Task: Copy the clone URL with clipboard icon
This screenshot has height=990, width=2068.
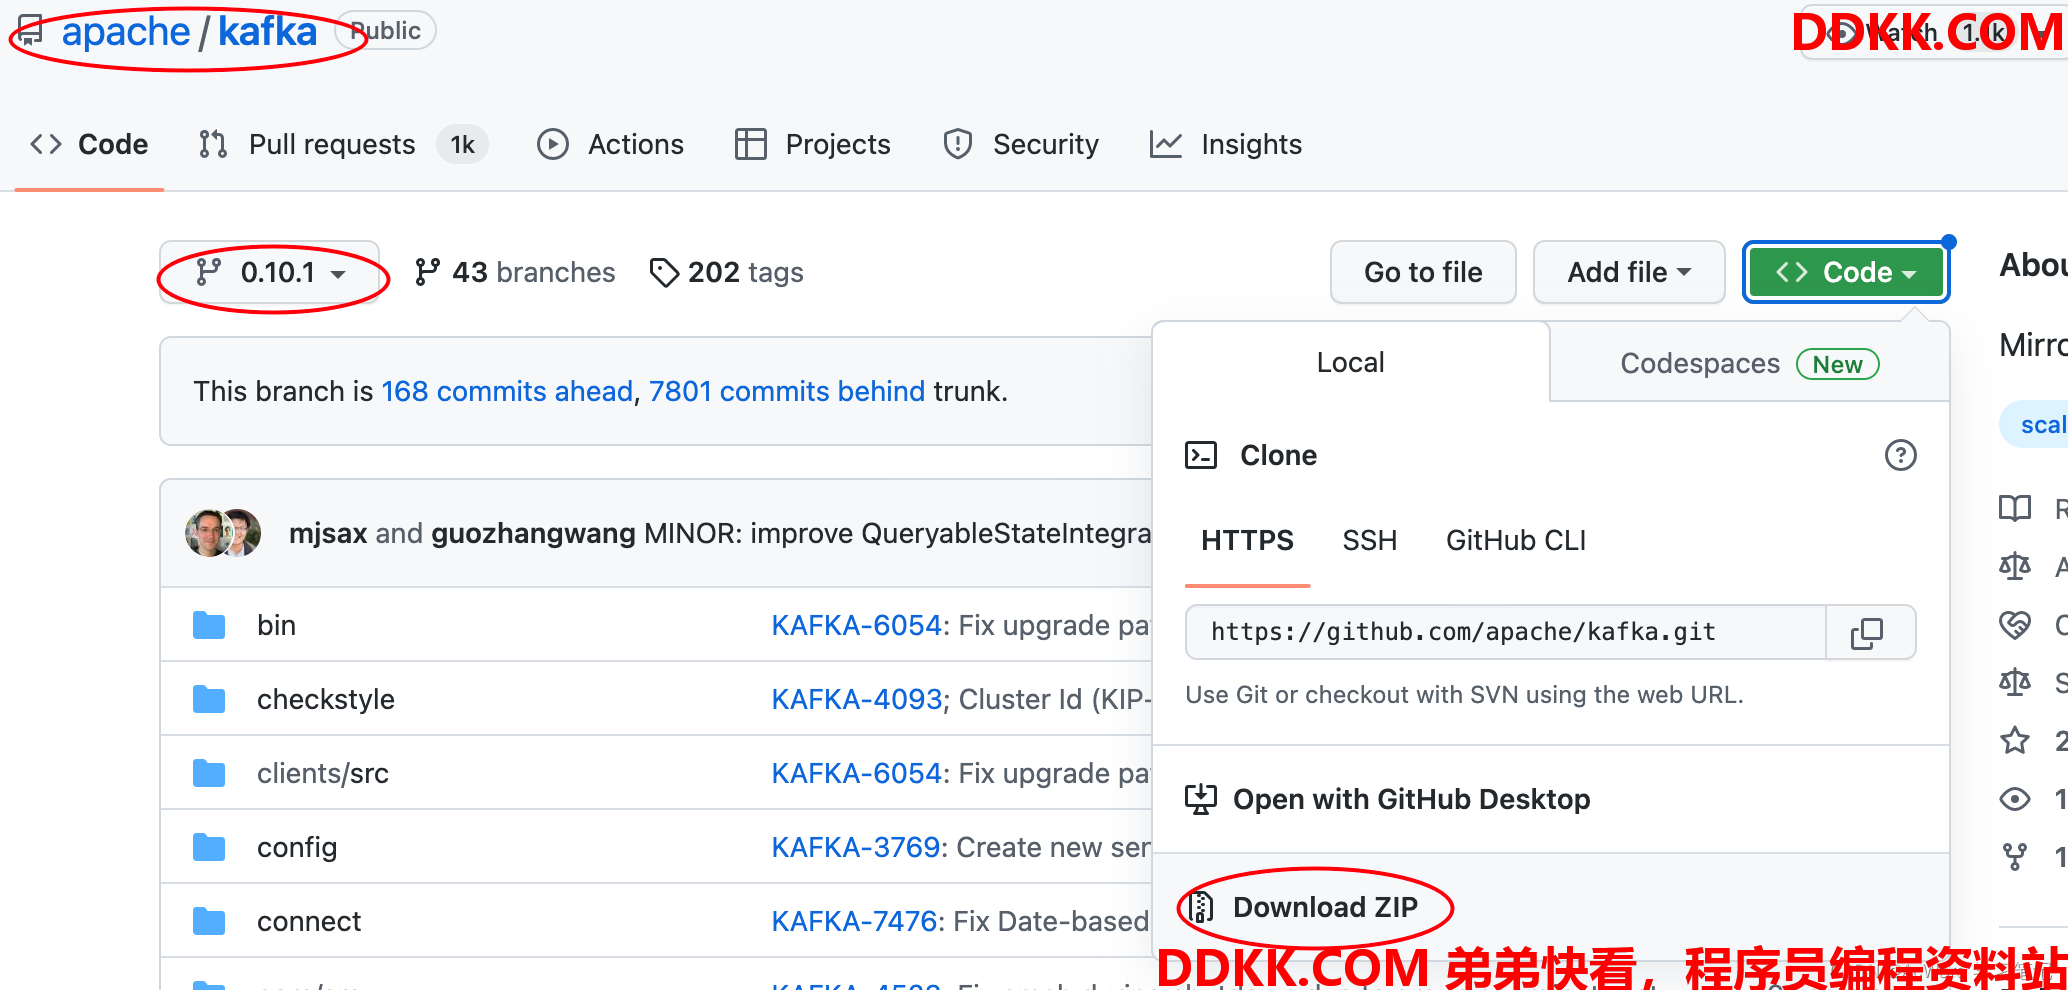Action: 1867,632
